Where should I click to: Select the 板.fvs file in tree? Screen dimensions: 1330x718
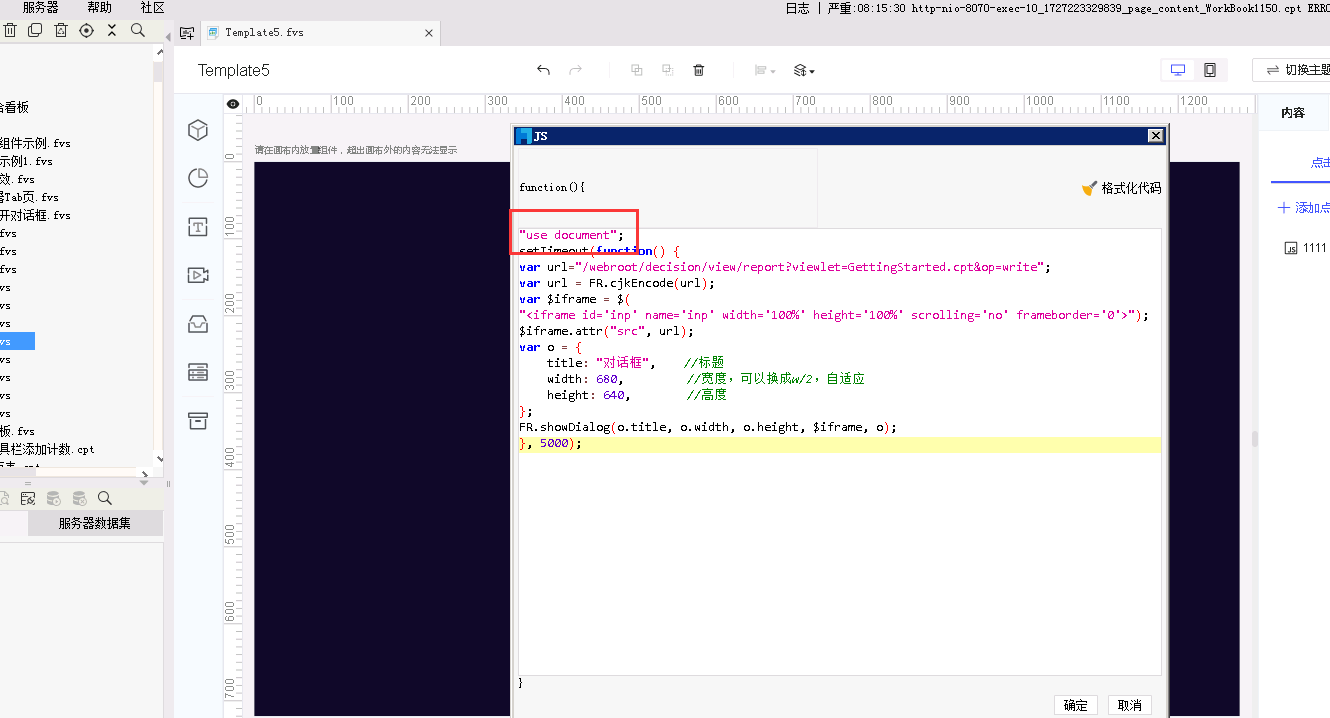[x=17, y=431]
